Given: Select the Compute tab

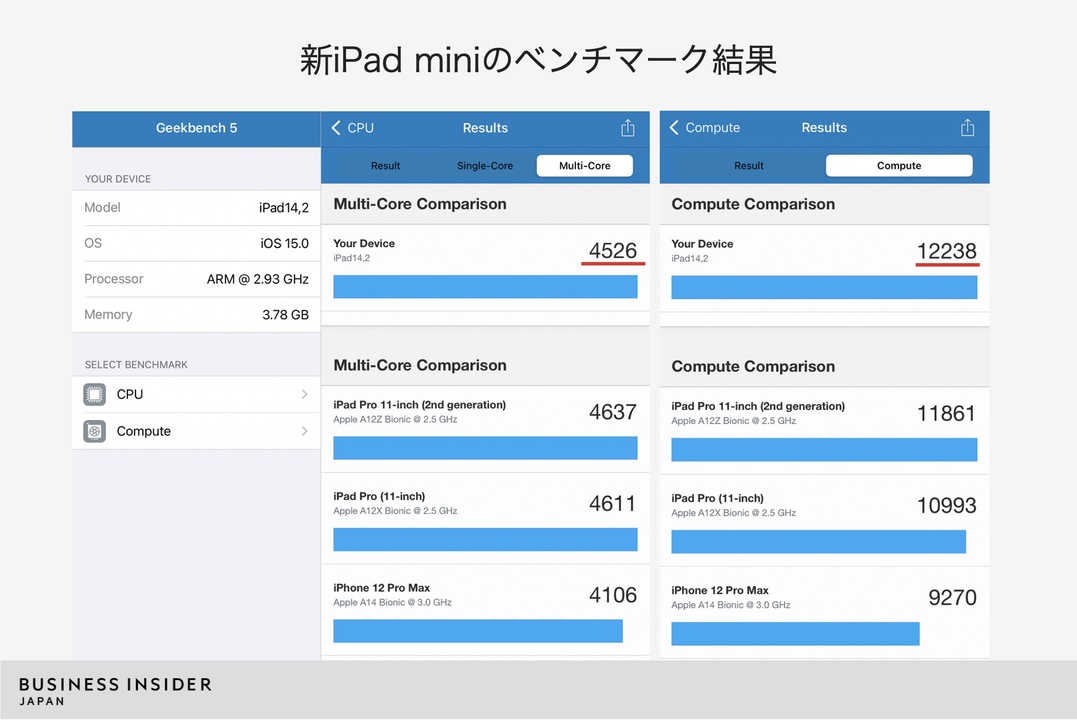Looking at the screenshot, I should pyautogui.click(x=899, y=166).
